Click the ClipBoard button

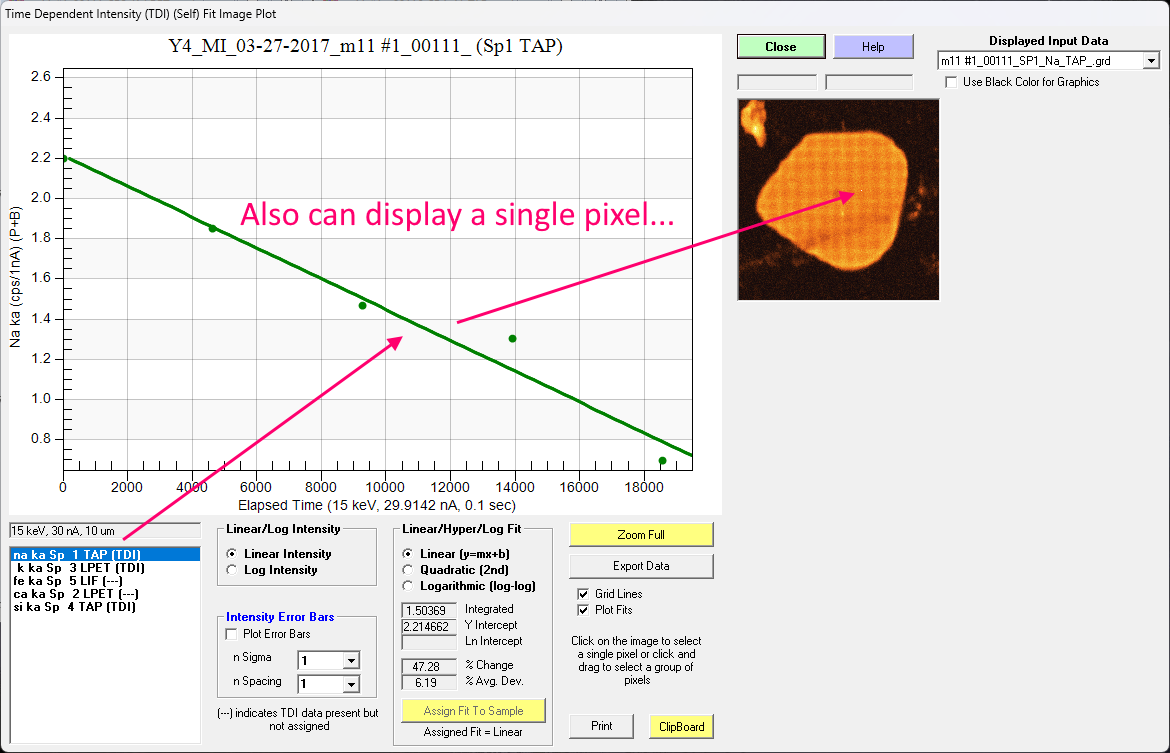(681, 727)
